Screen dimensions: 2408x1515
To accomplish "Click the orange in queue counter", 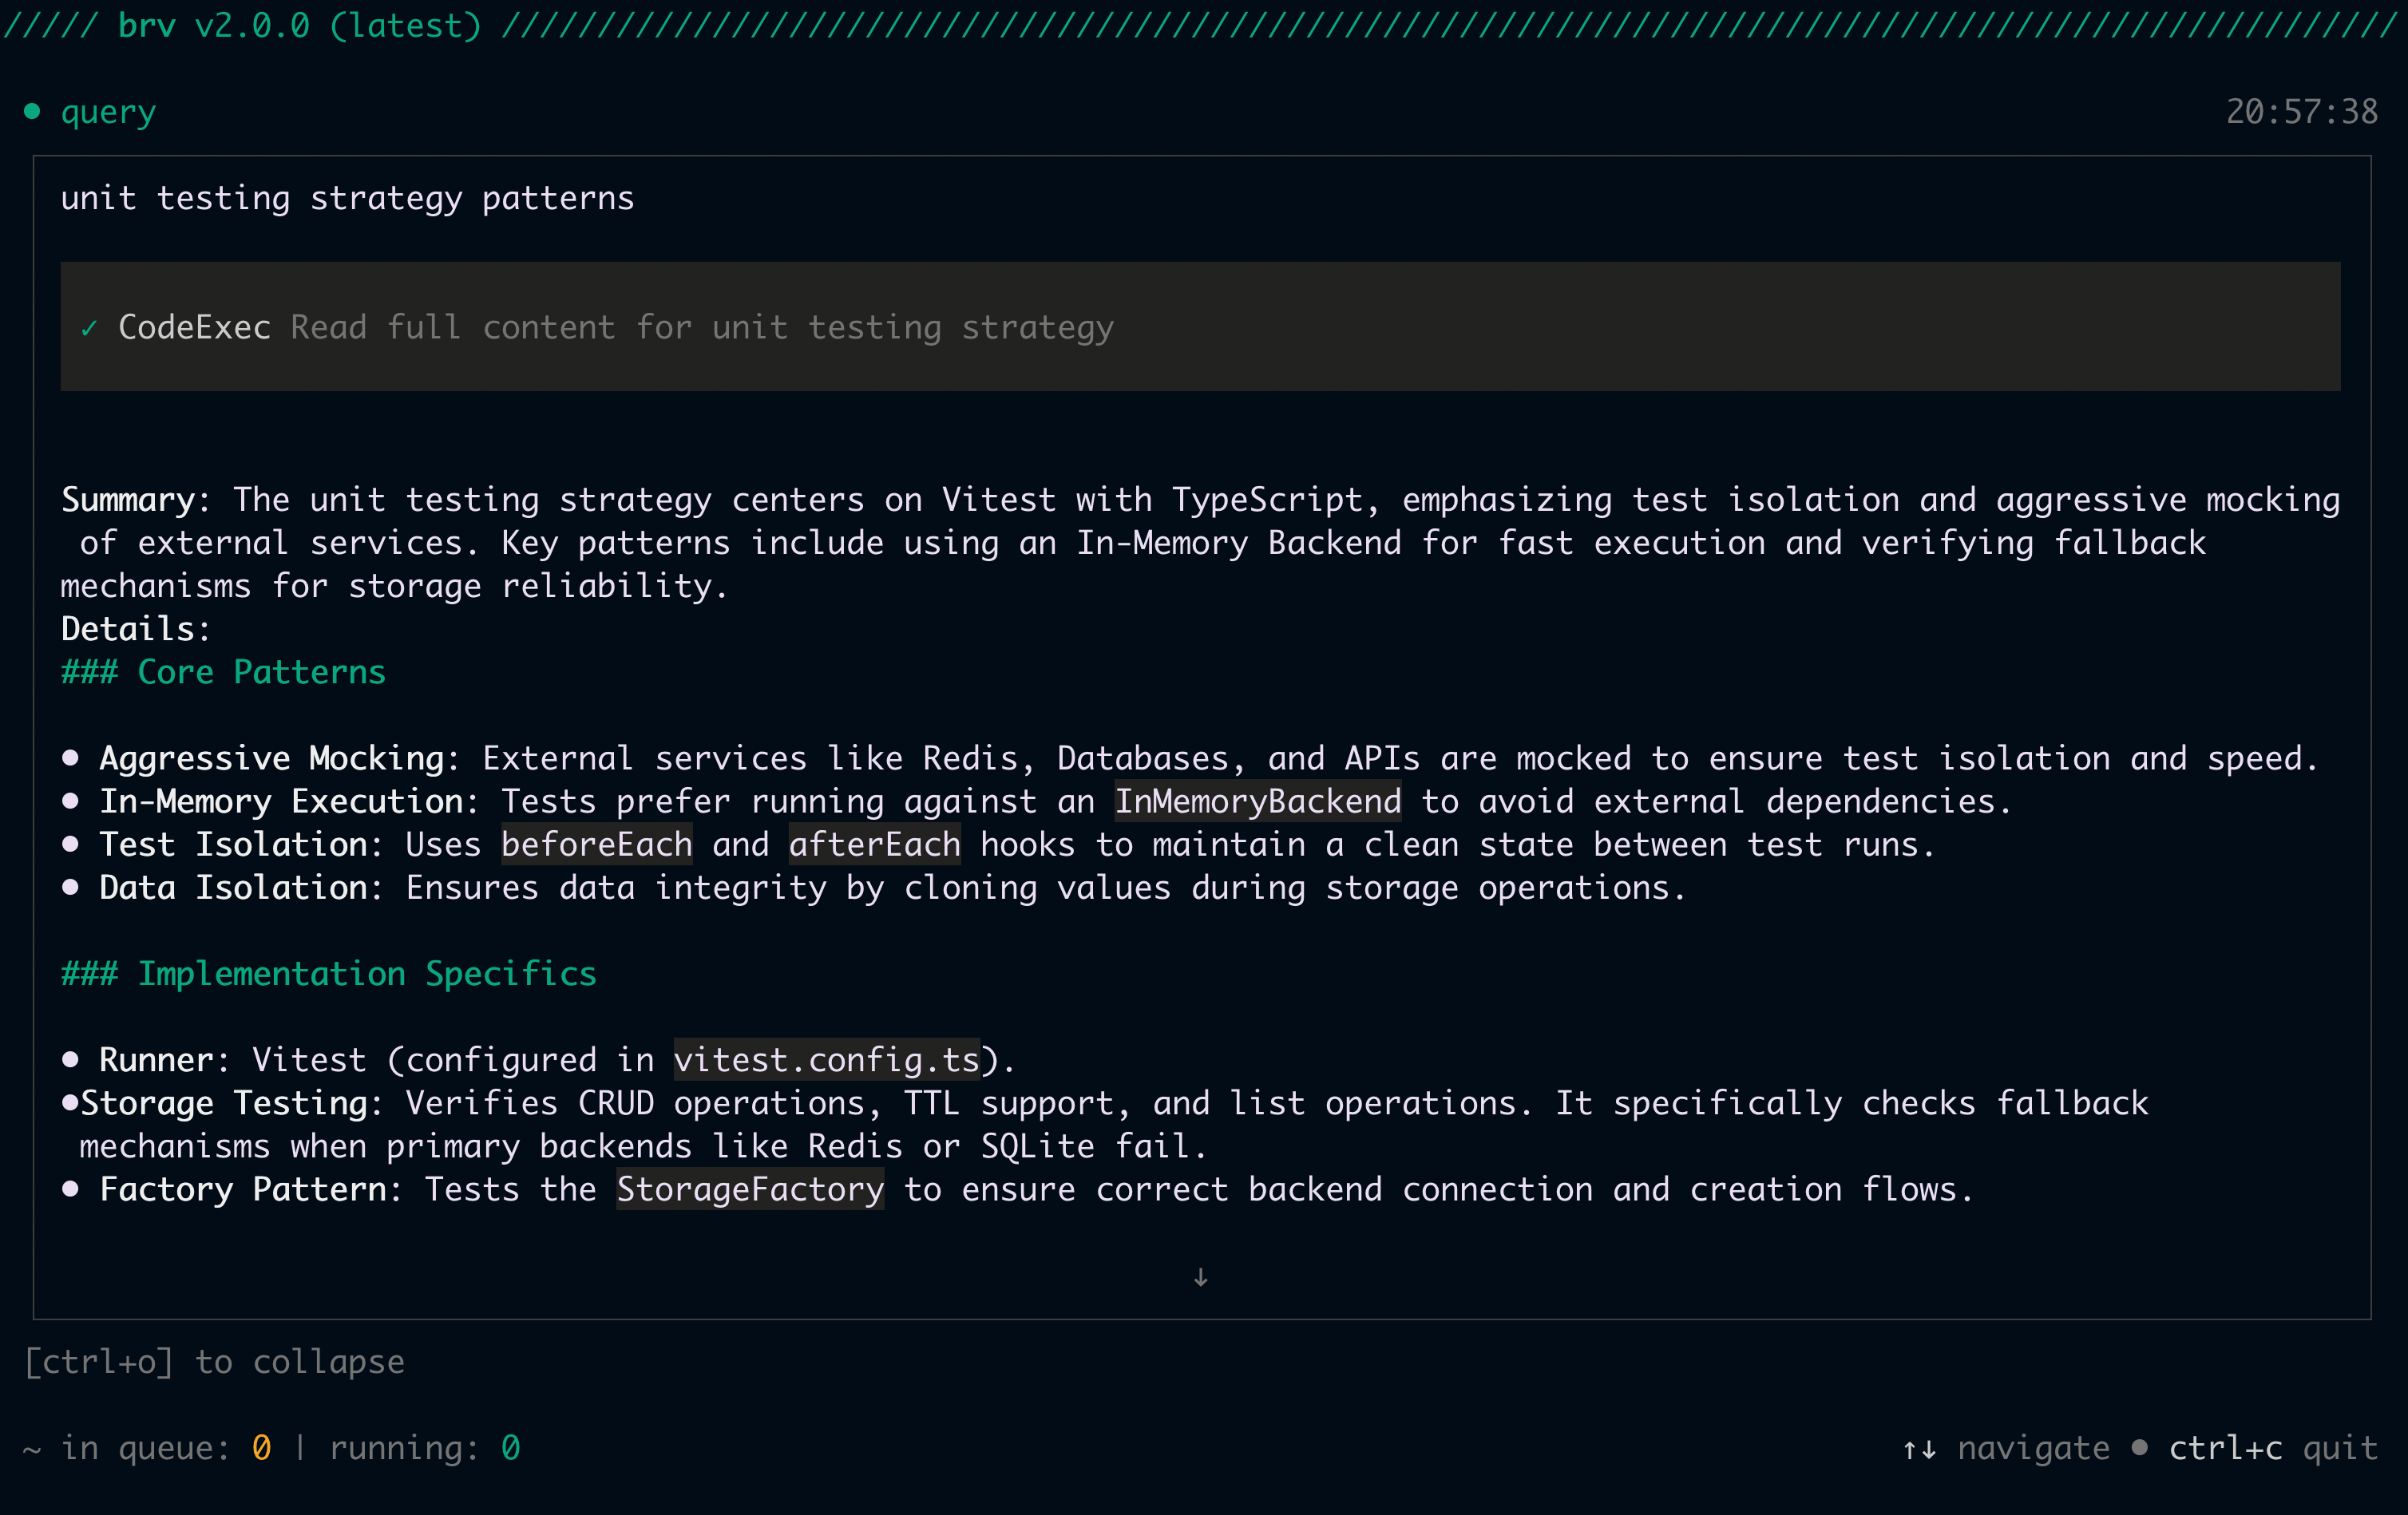I will pyautogui.click(x=261, y=1447).
